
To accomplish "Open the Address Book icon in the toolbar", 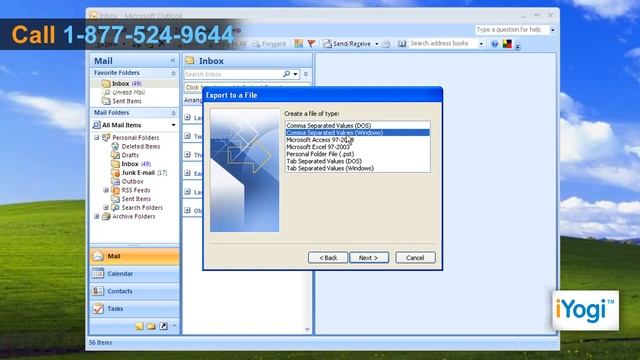I will coord(402,44).
